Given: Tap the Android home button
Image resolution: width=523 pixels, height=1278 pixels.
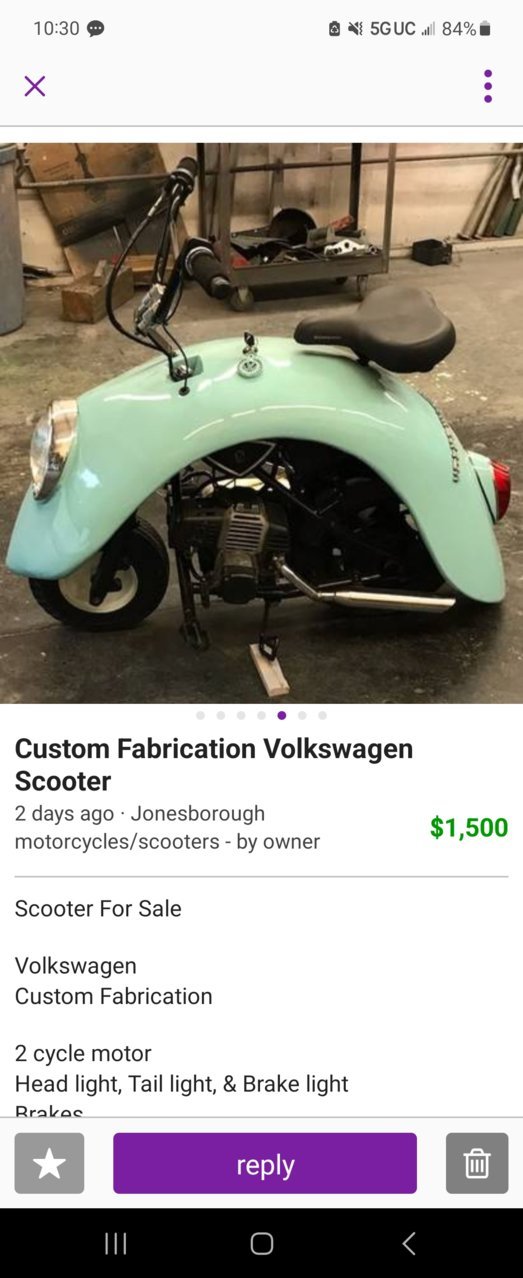Looking at the screenshot, I should (262, 1243).
